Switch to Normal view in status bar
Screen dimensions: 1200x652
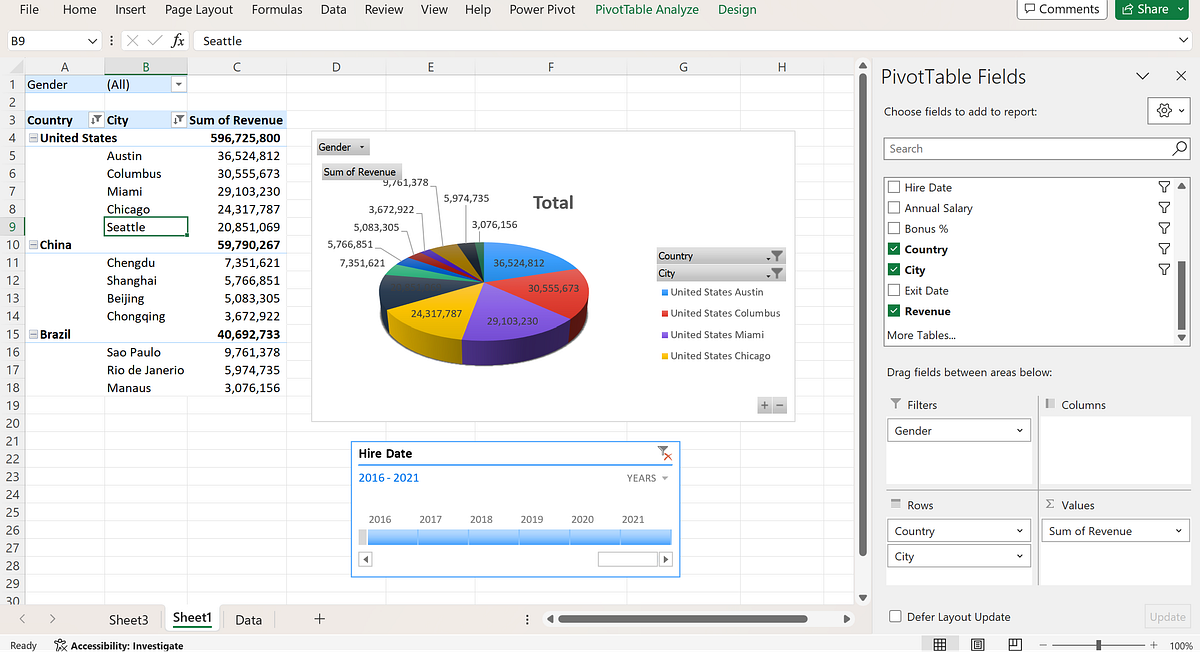938,645
